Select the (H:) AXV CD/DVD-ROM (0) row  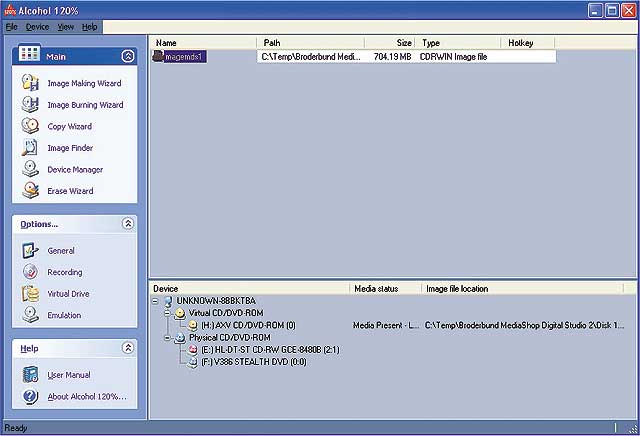[248, 325]
